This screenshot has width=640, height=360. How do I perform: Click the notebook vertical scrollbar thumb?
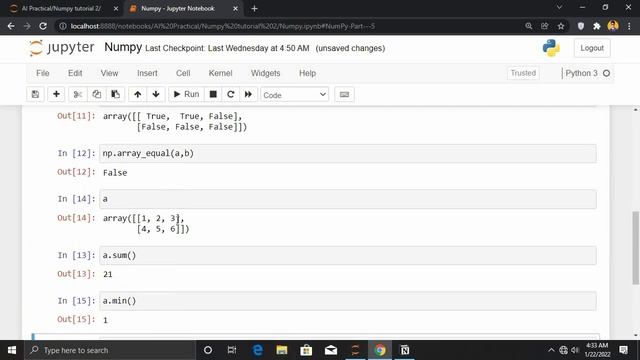pyautogui.click(x=636, y=247)
